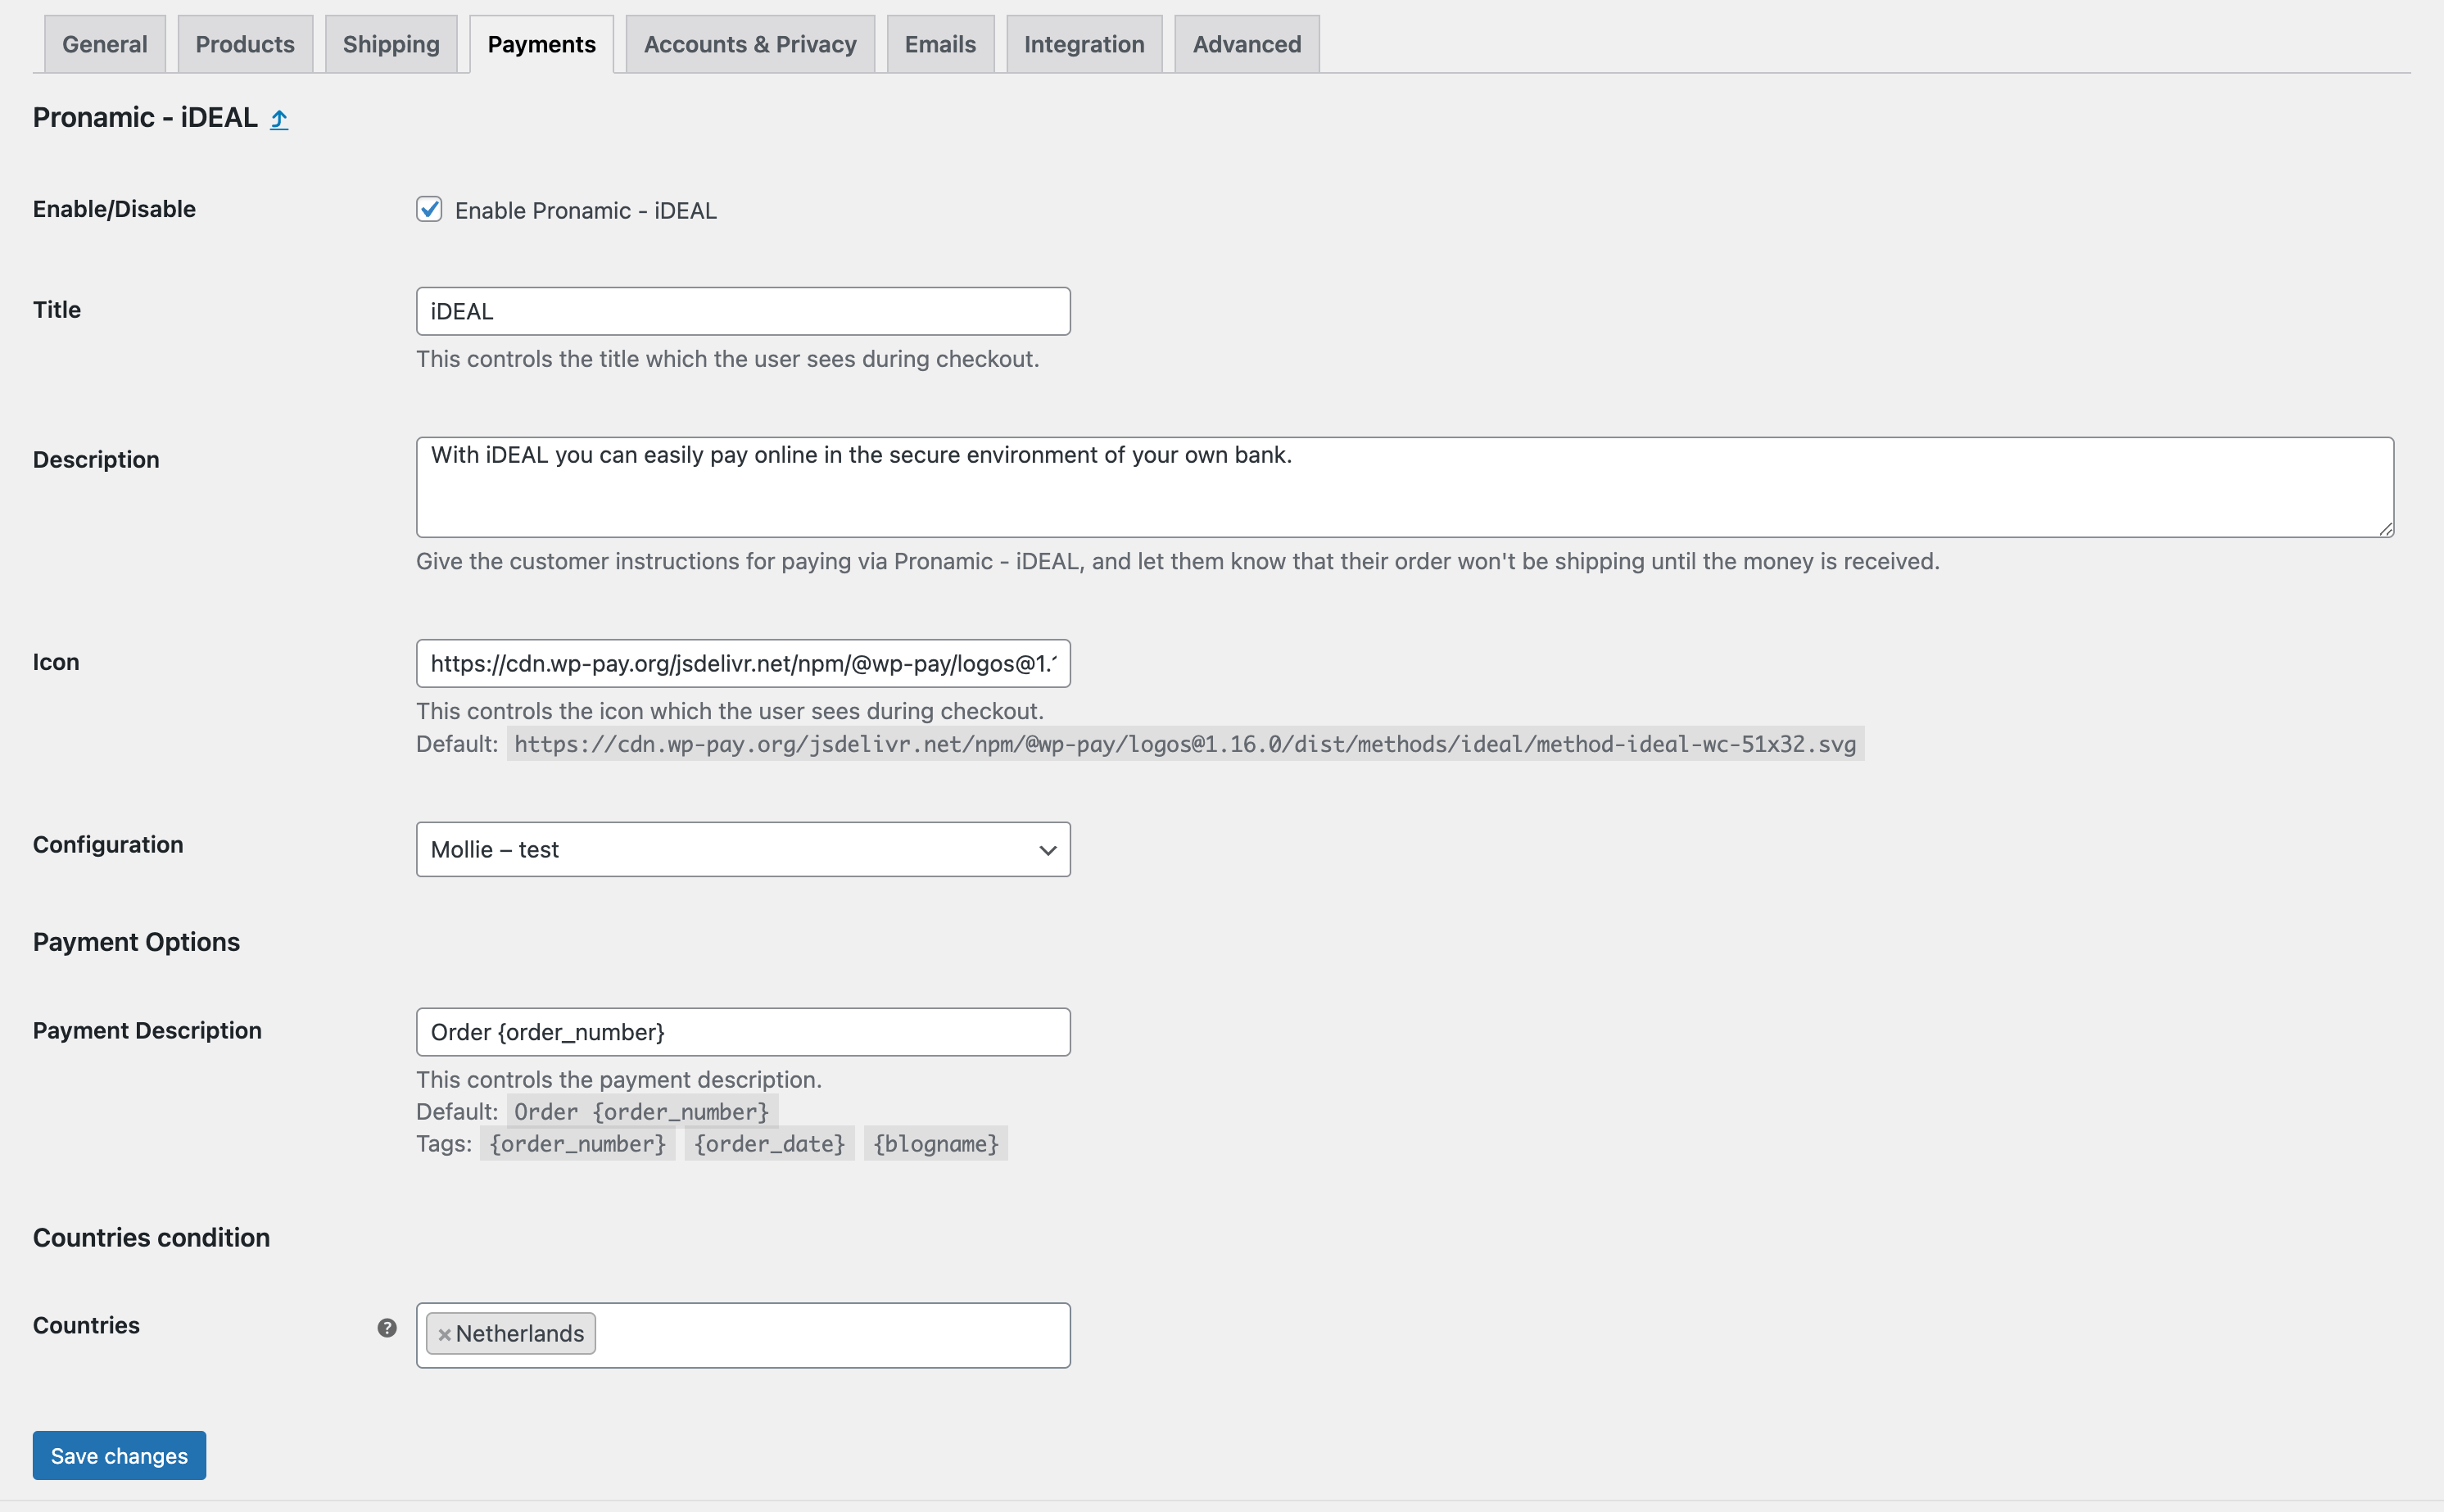The height and width of the screenshot is (1512, 2444).
Task: Click the Title input field
Action: pyautogui.click(x=744, y=310)
